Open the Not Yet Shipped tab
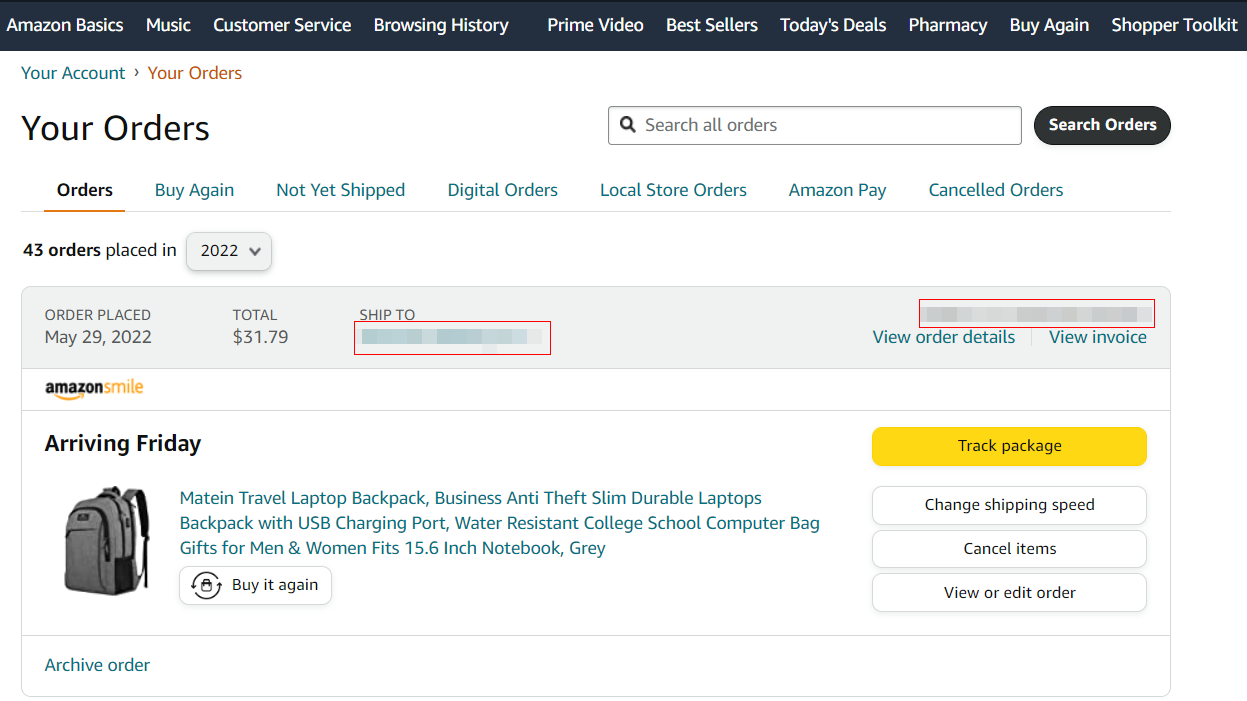 click(341, 190)
